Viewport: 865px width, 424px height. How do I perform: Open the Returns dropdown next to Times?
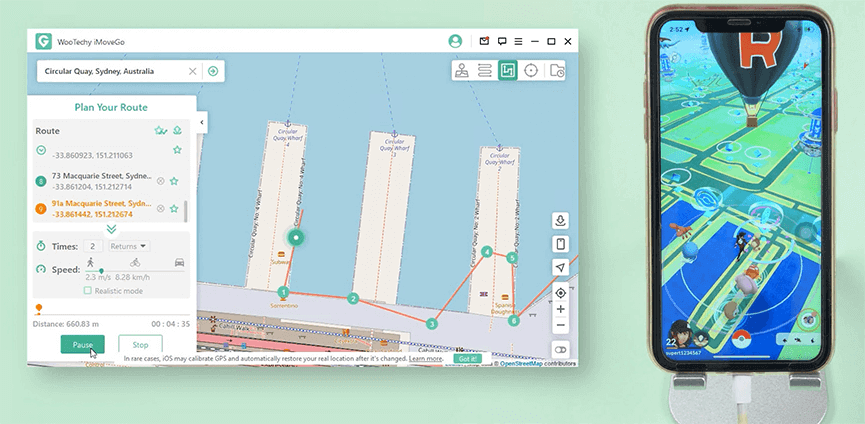(128, 246)
